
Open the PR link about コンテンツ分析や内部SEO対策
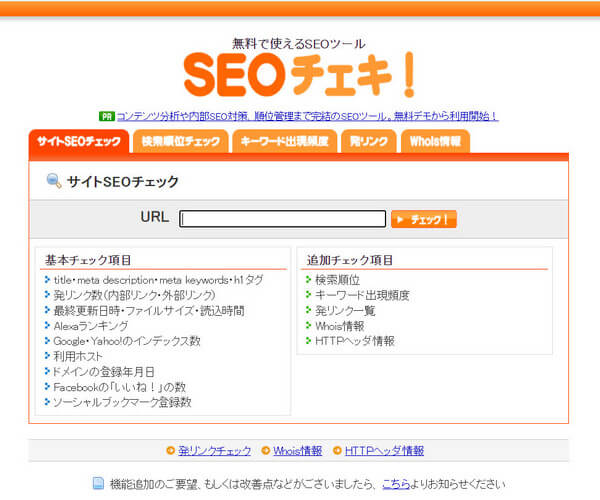click(x=307, y=116)
